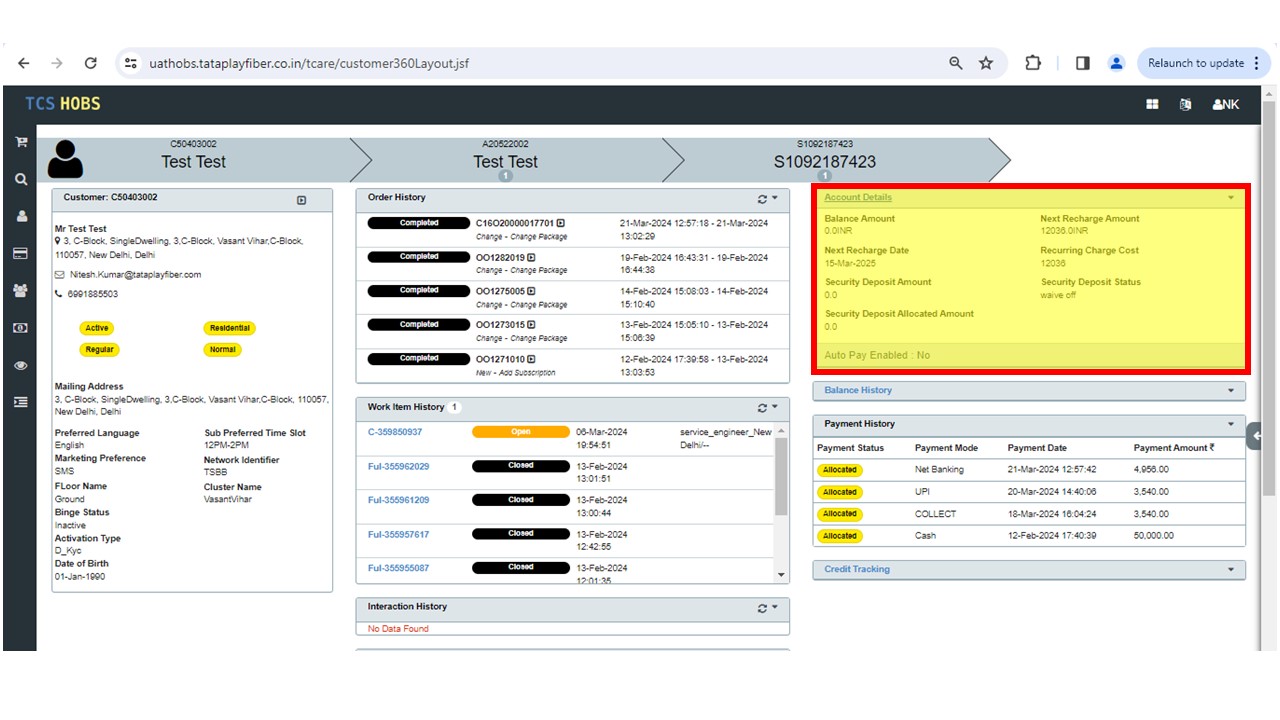
Task: Reload the browser page
Action: tap(90, 63)
